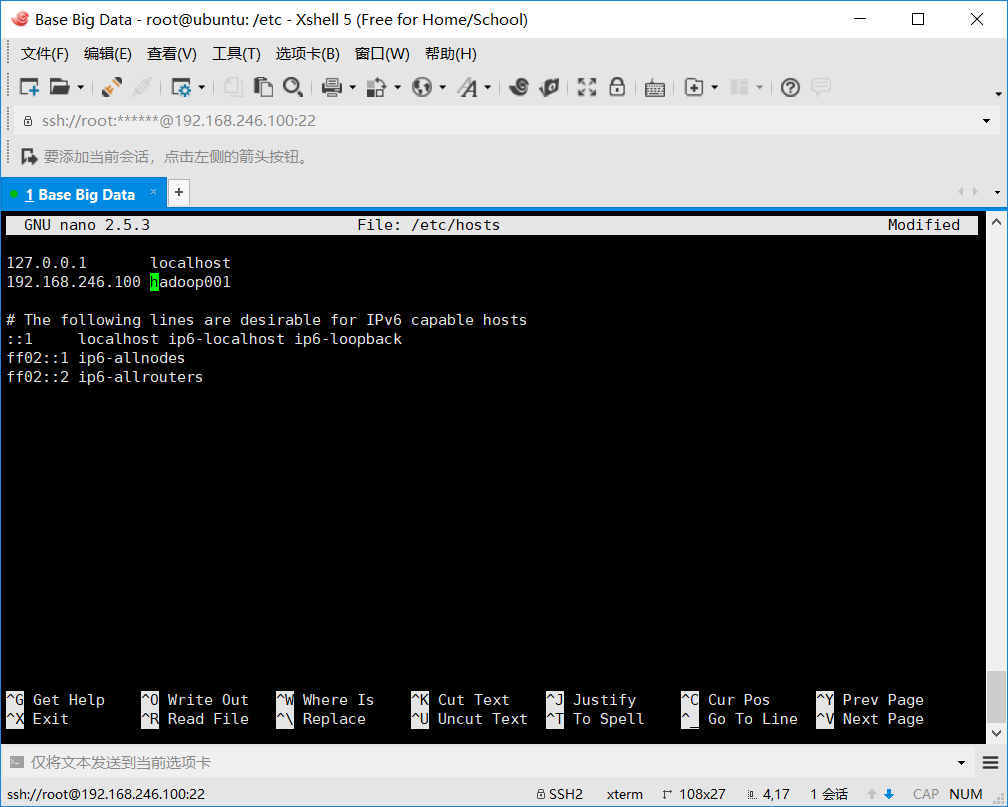Click the blue download arrow in status bar
The image size is (1008, 807).
coord(889,794)
